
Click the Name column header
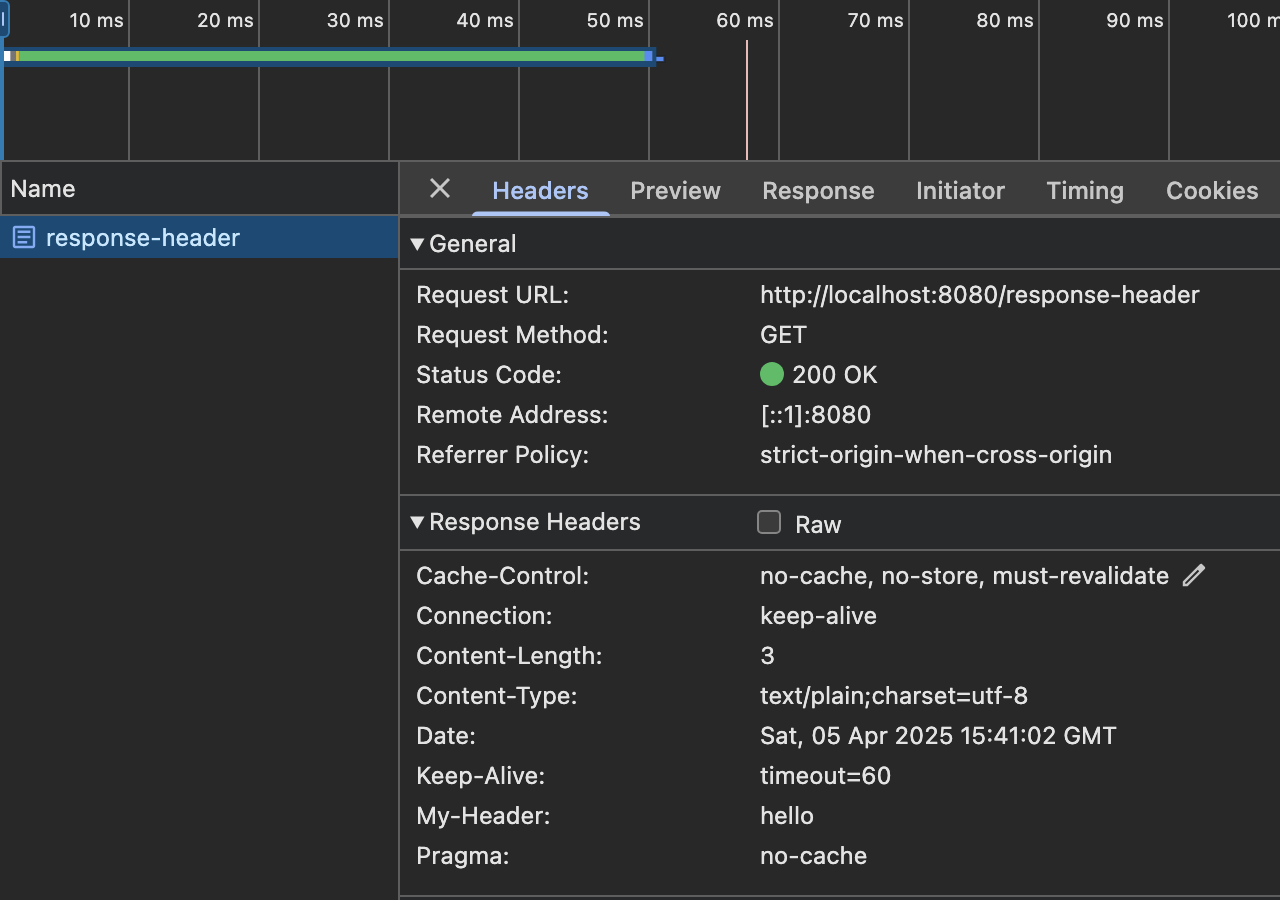point(43,189)
